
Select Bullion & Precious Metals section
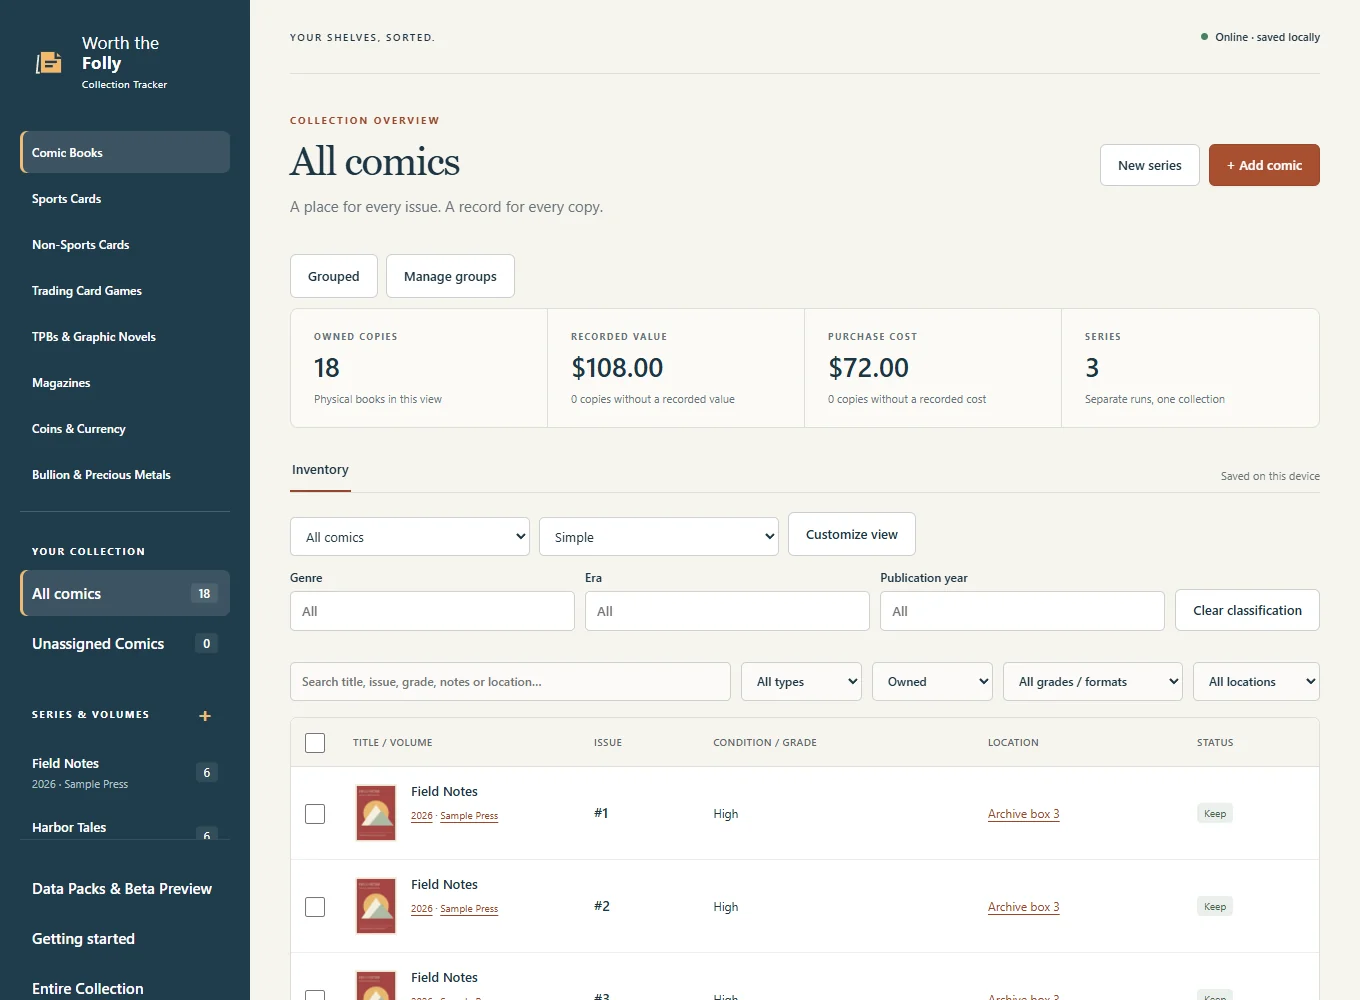click(125, 475)
